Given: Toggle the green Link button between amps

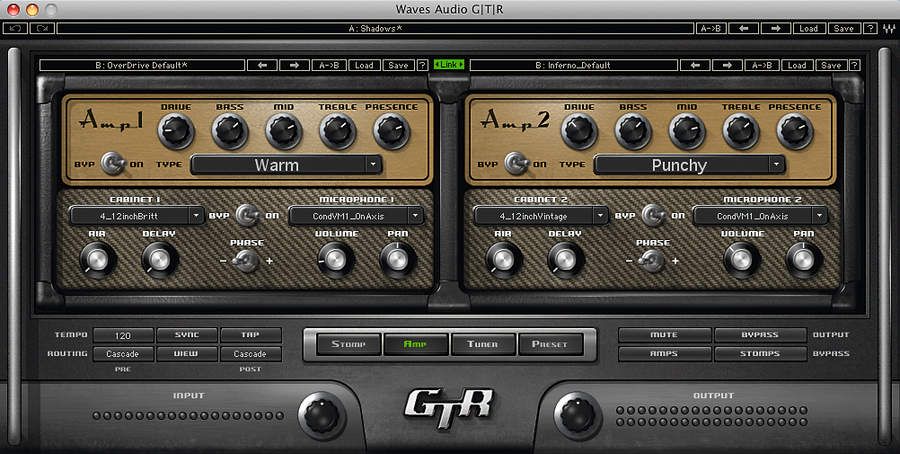Looking at the screenshot, I should pos(449,65).
